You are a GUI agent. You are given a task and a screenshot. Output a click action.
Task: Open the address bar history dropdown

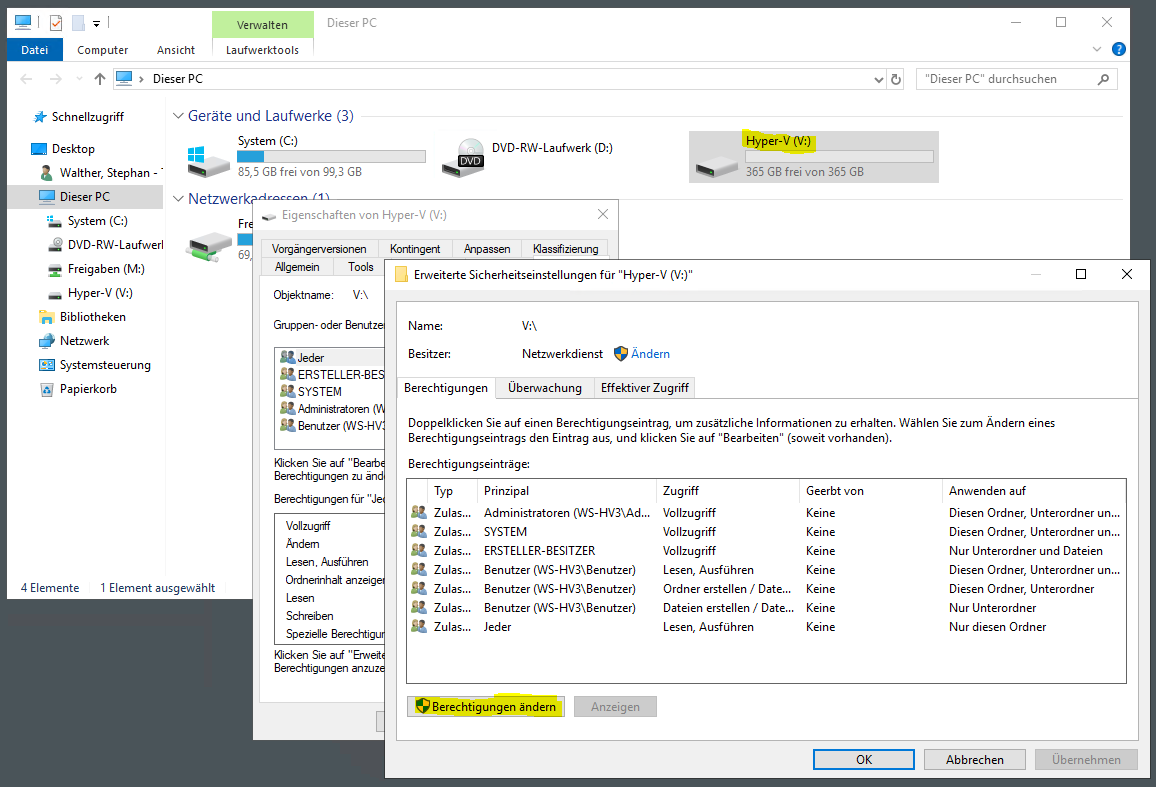tap(878, 80)
